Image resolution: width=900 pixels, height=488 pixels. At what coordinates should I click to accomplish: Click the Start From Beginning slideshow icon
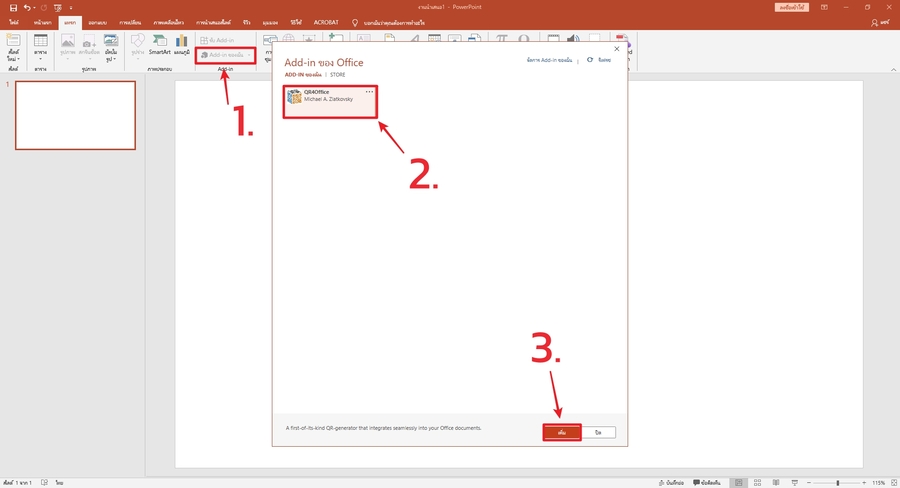point(57,8)
